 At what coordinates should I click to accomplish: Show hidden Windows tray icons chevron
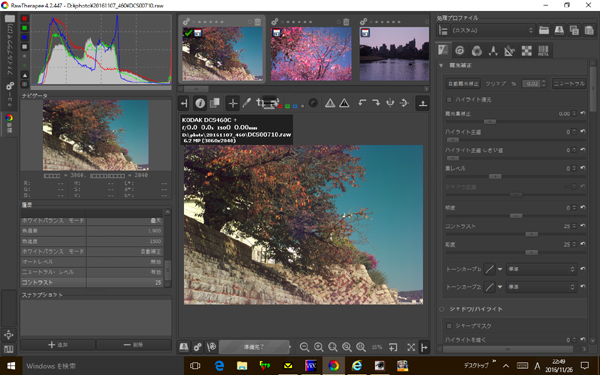click(x=506, y=366)
